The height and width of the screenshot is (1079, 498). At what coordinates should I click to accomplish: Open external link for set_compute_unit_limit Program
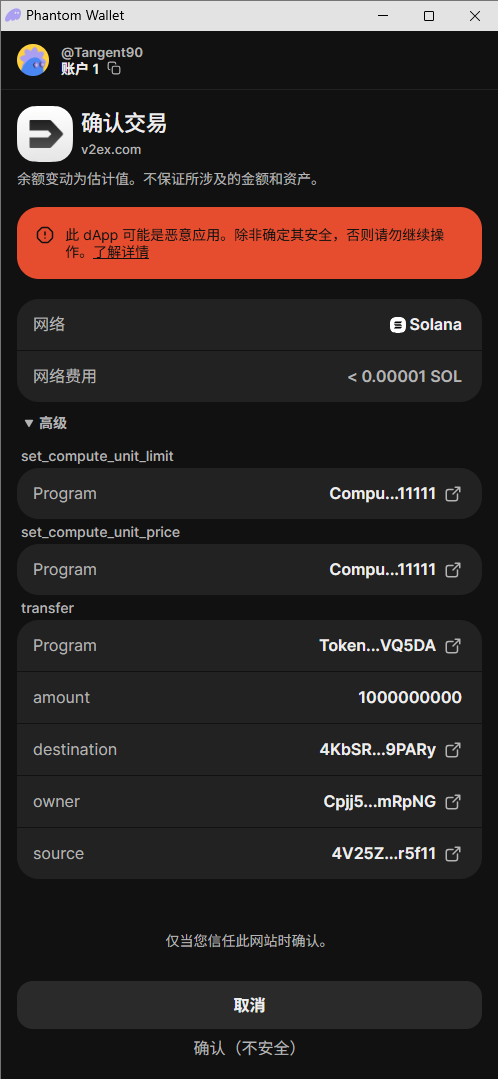[x=453, y=493]
